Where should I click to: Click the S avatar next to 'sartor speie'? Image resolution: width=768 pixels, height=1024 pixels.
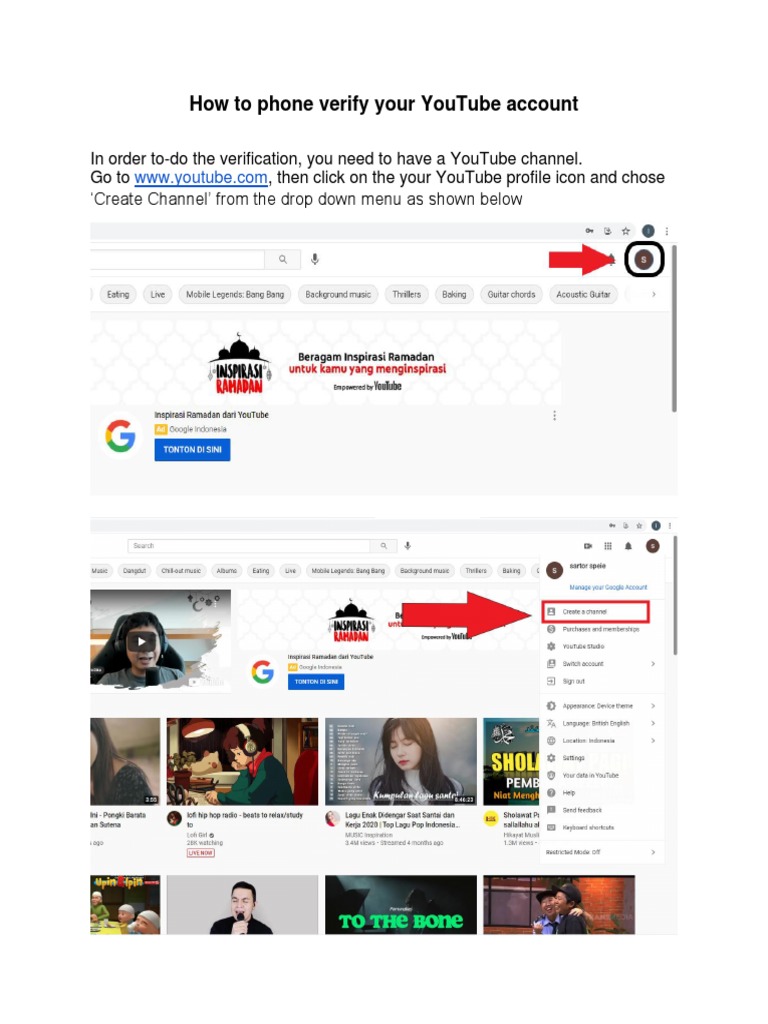click(x=554, y=570)
